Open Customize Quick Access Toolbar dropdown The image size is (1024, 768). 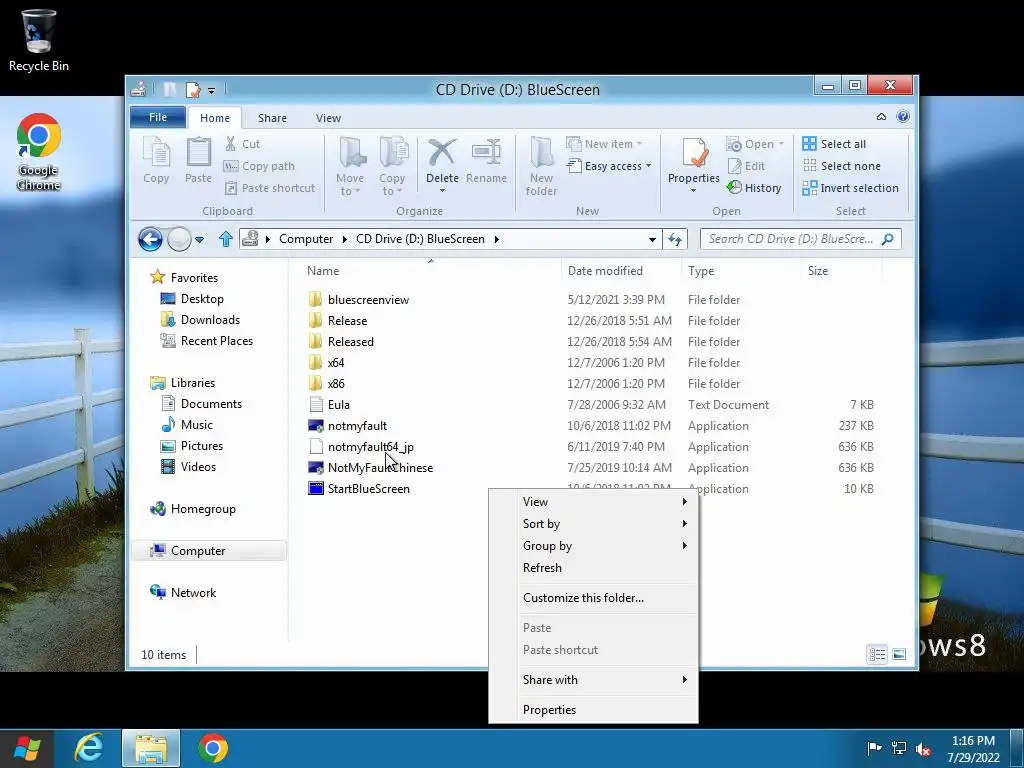tap(212, 90)
